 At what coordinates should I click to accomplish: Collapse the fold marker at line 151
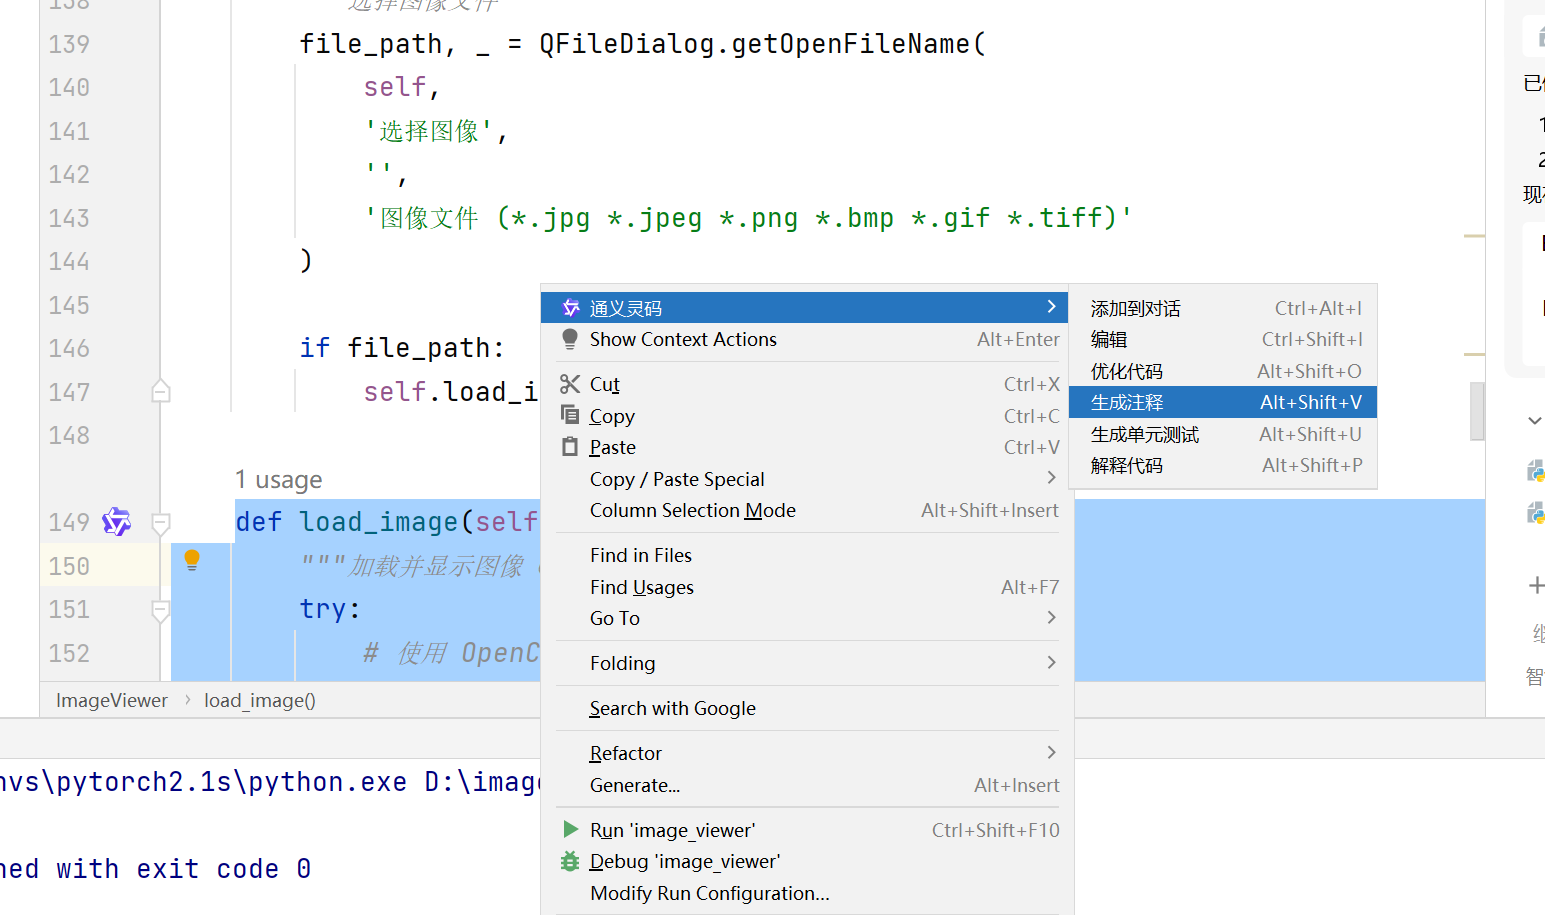[x=160, y=610]
